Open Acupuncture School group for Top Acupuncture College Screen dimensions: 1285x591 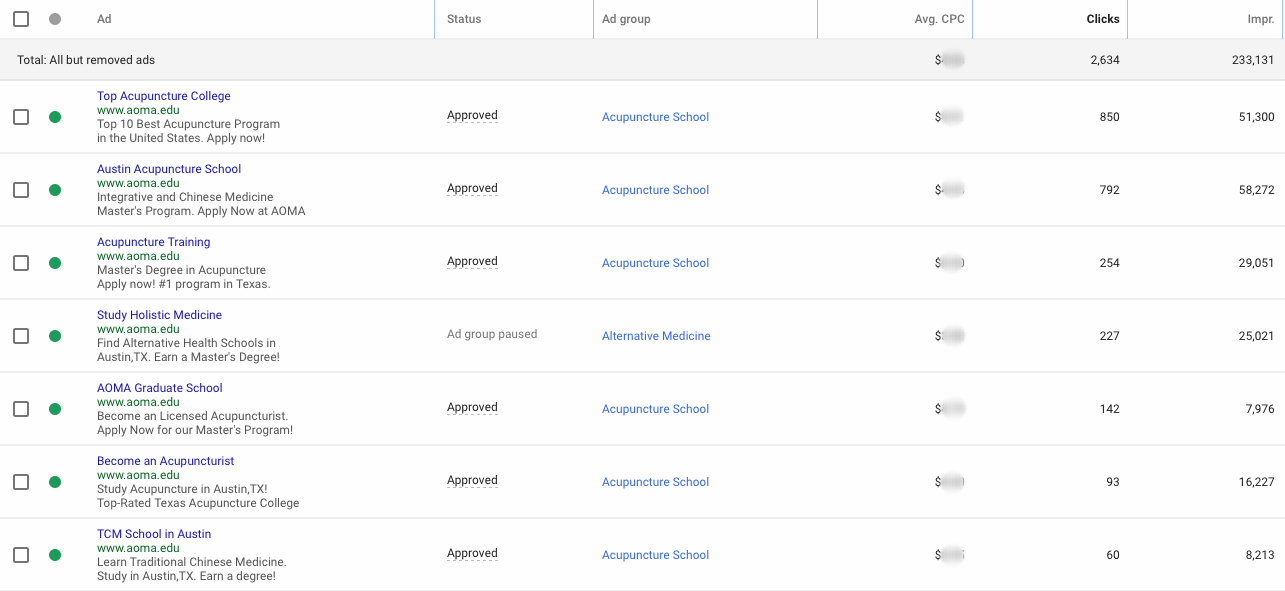click(x=655, y=117)
